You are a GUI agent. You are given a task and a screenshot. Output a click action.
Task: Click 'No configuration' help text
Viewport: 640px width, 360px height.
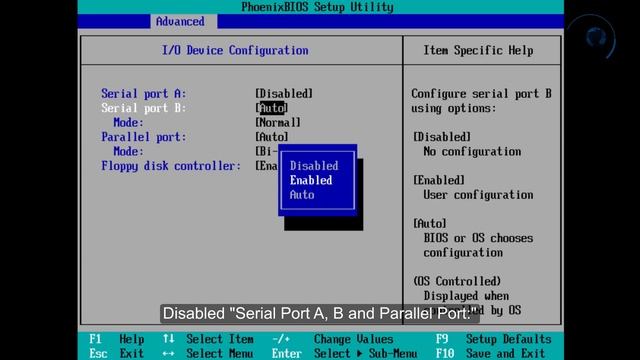(472, 151)
